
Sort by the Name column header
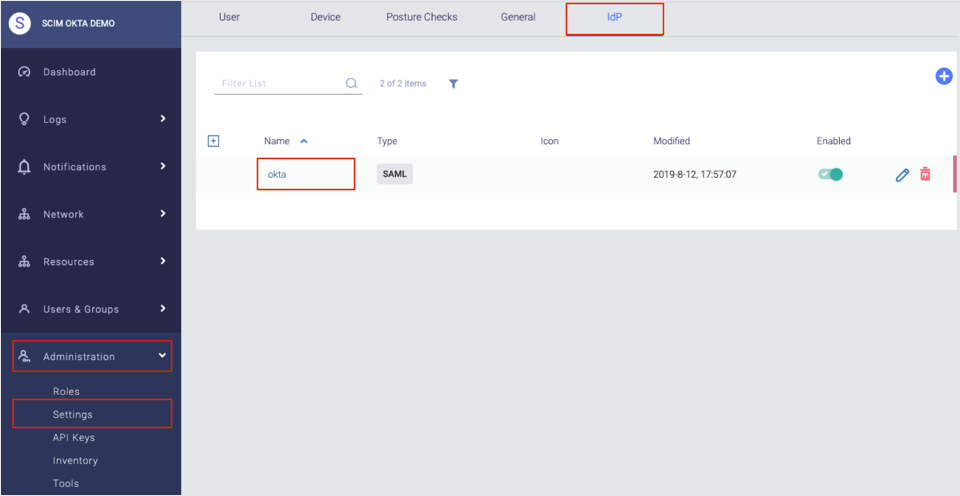276,141
